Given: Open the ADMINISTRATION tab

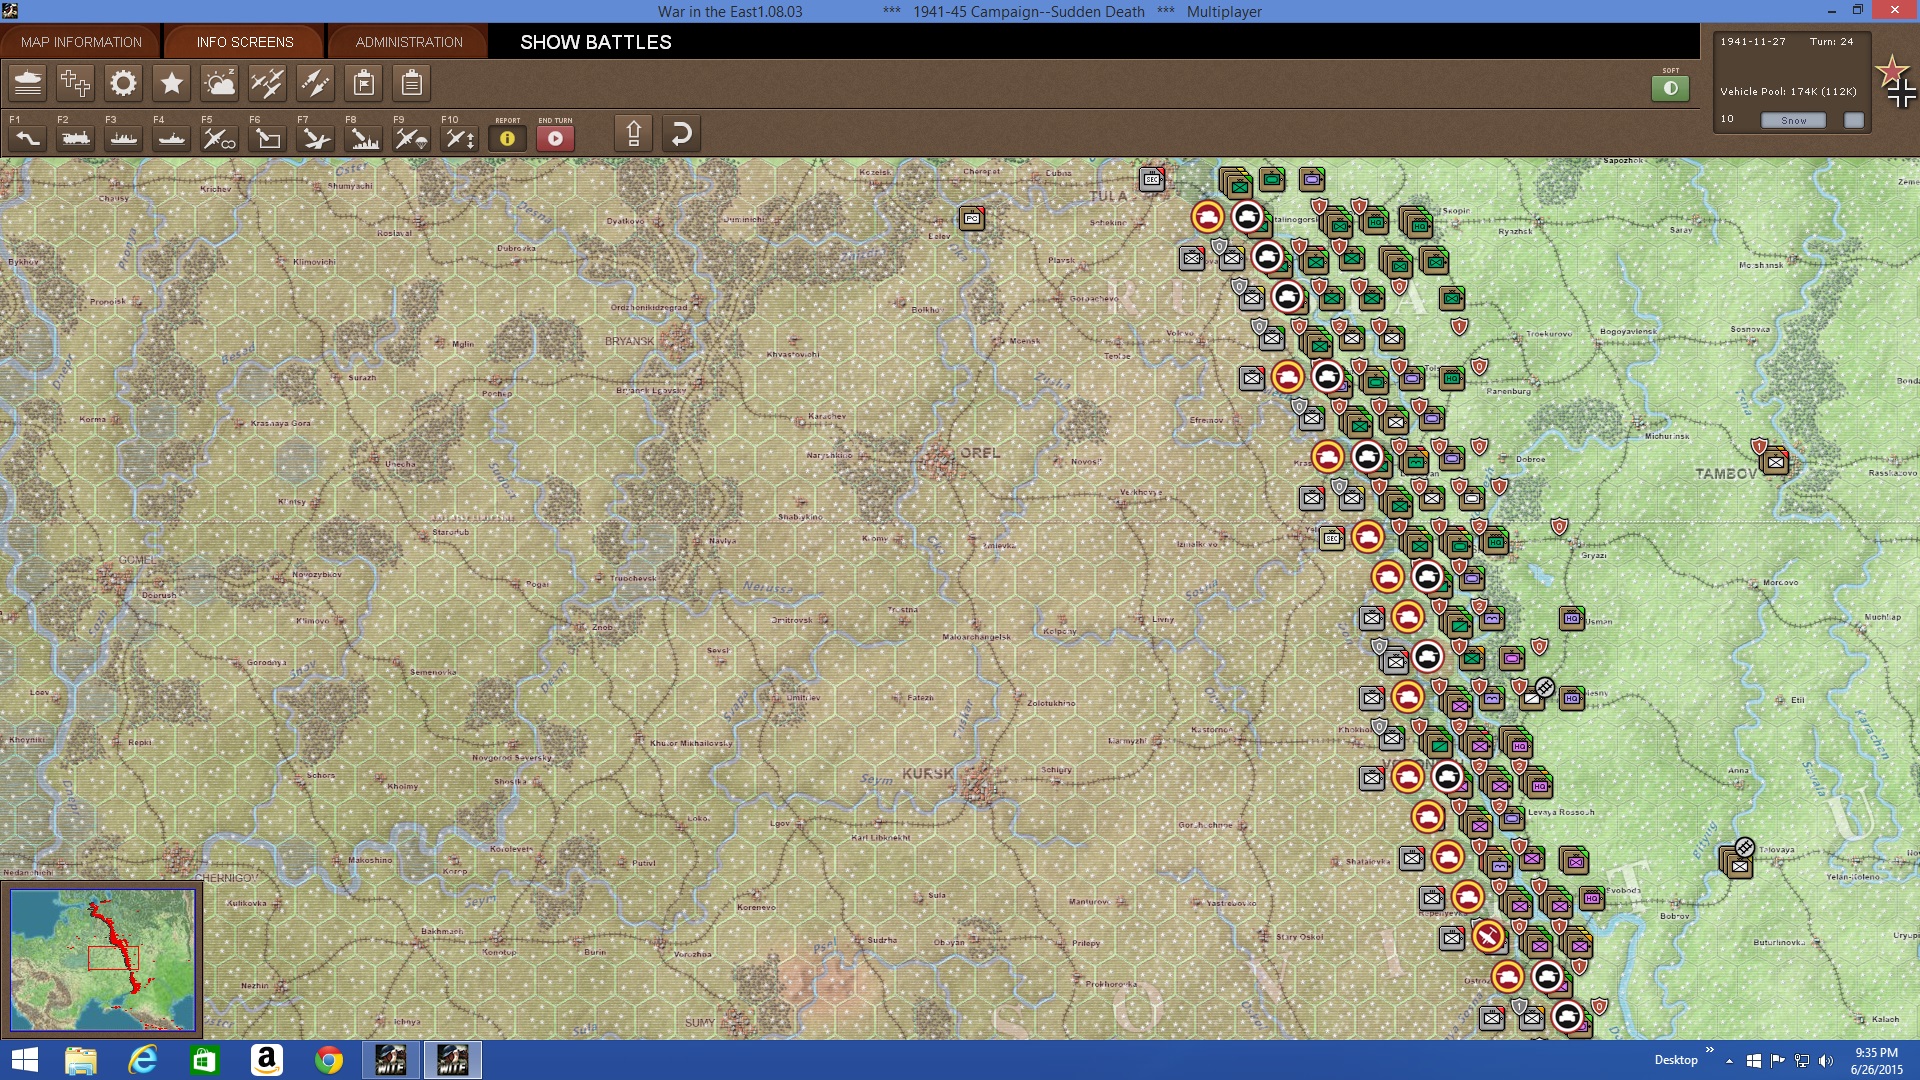Looking at the screenshot, I should click(x=409, y=42).
